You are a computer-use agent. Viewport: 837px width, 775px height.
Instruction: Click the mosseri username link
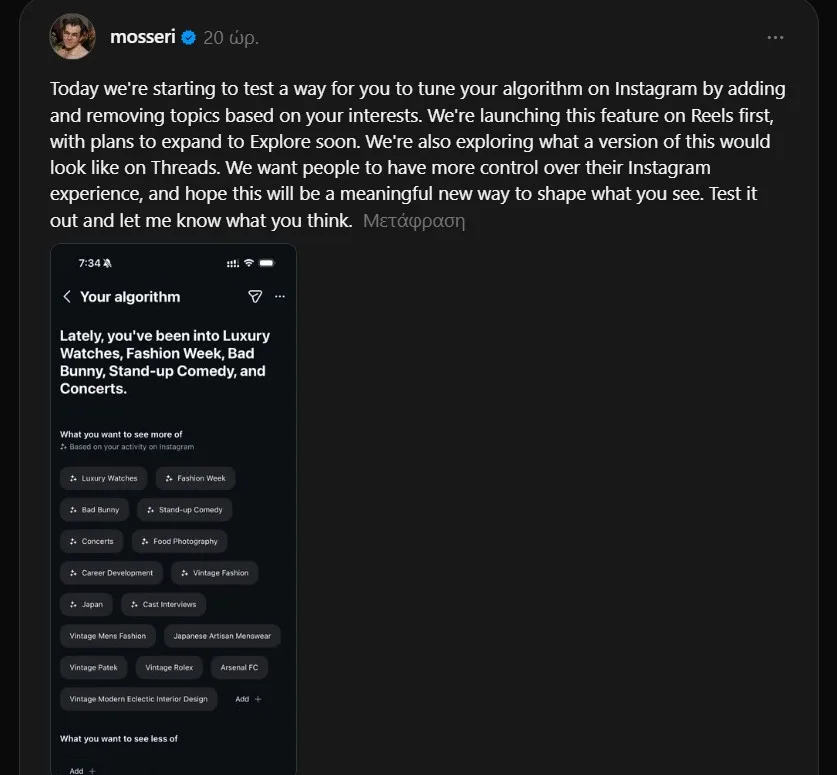click(143, 37)
